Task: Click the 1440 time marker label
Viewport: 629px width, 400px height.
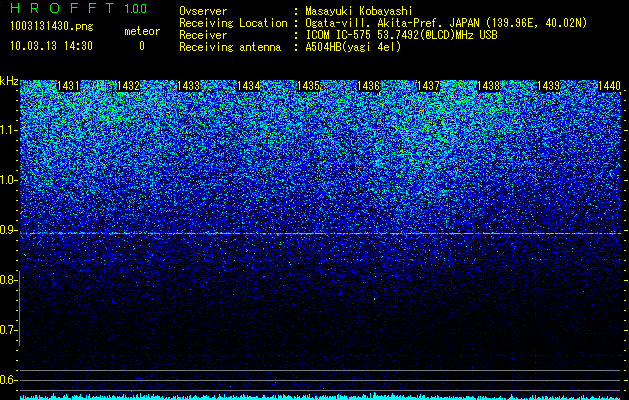Action: (609, 86)
